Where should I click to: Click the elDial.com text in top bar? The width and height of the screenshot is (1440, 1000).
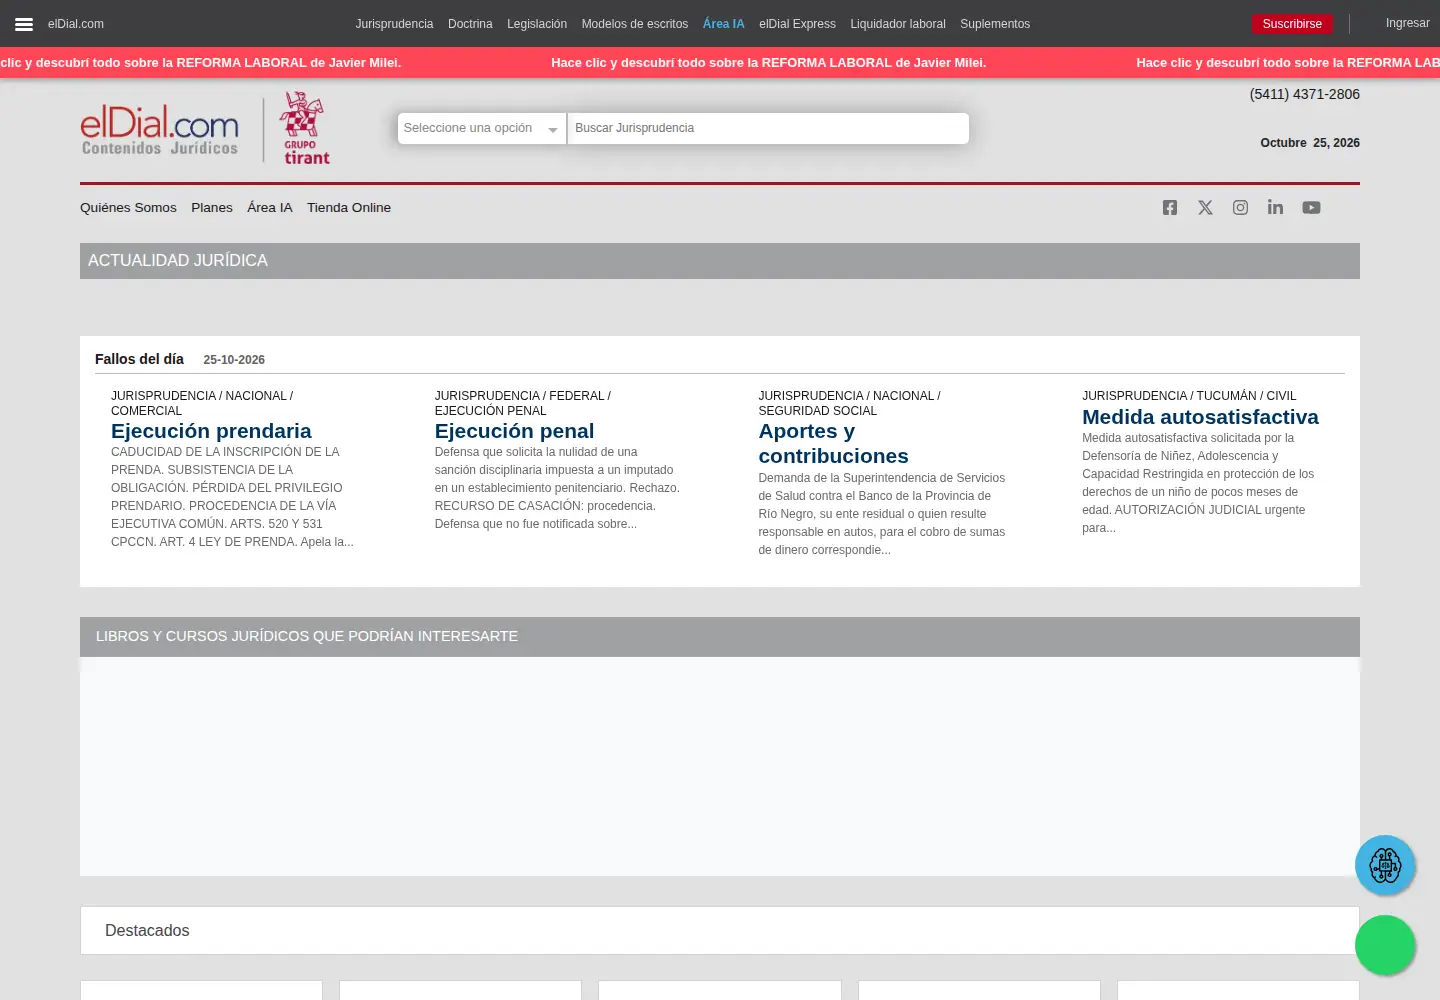click(x=76, y=24)
